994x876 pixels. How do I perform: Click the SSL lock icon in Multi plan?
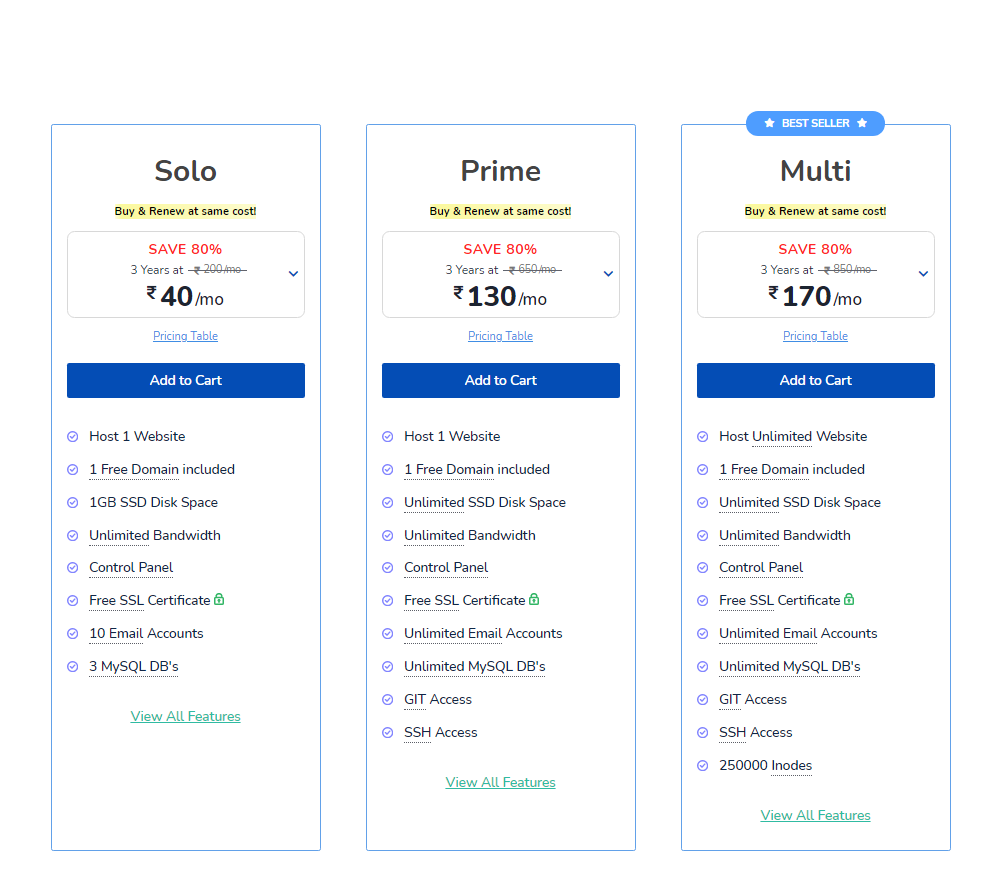tap(849, 600)
